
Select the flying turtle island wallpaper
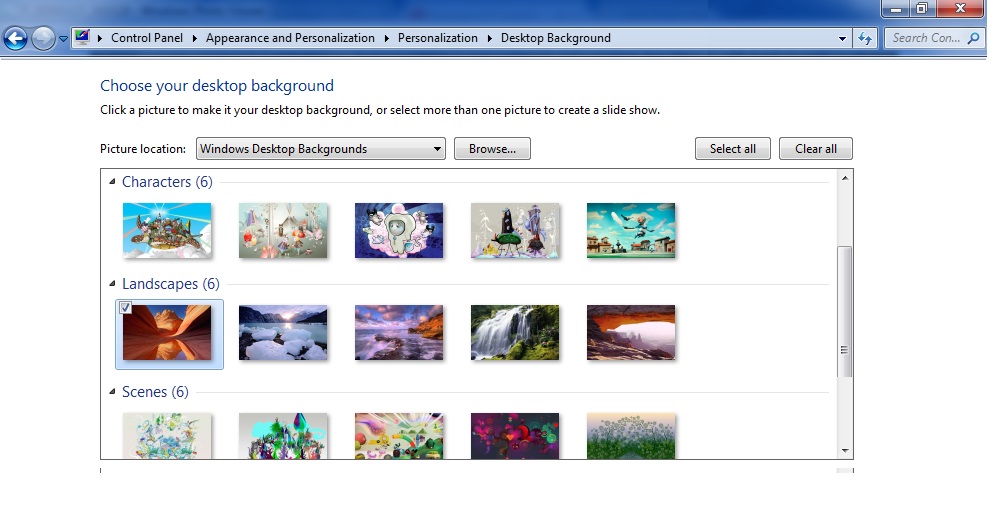(167, 230)
